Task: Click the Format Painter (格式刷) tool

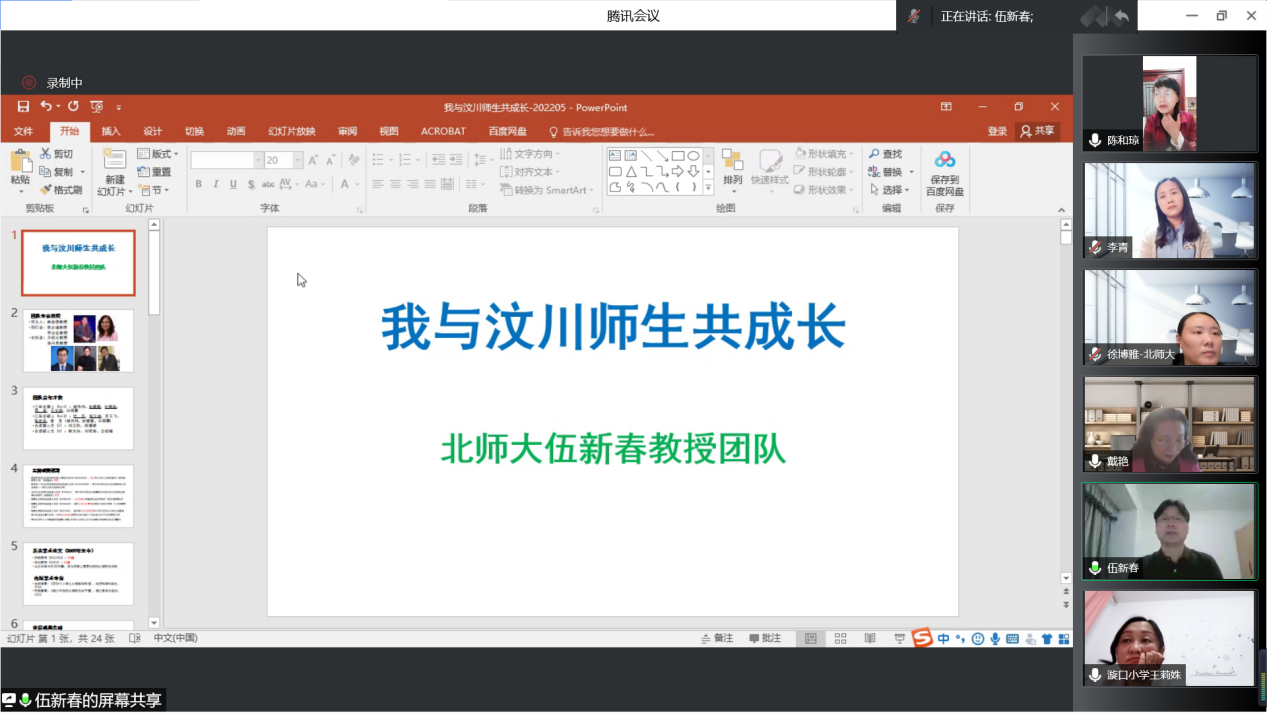Action: [x=61, y=190]
